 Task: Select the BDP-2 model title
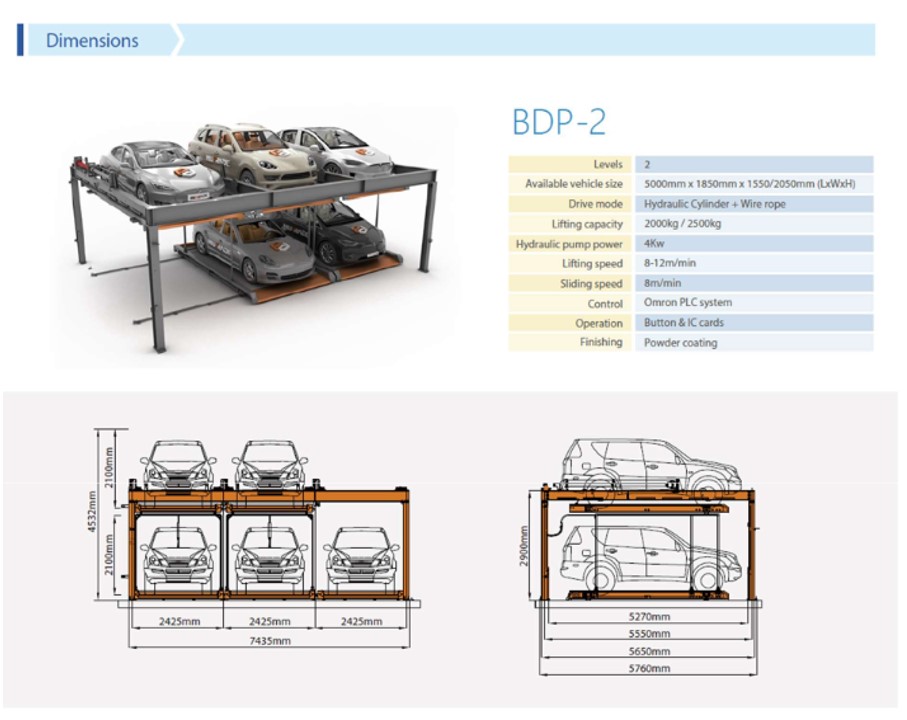tap(559, 121)
